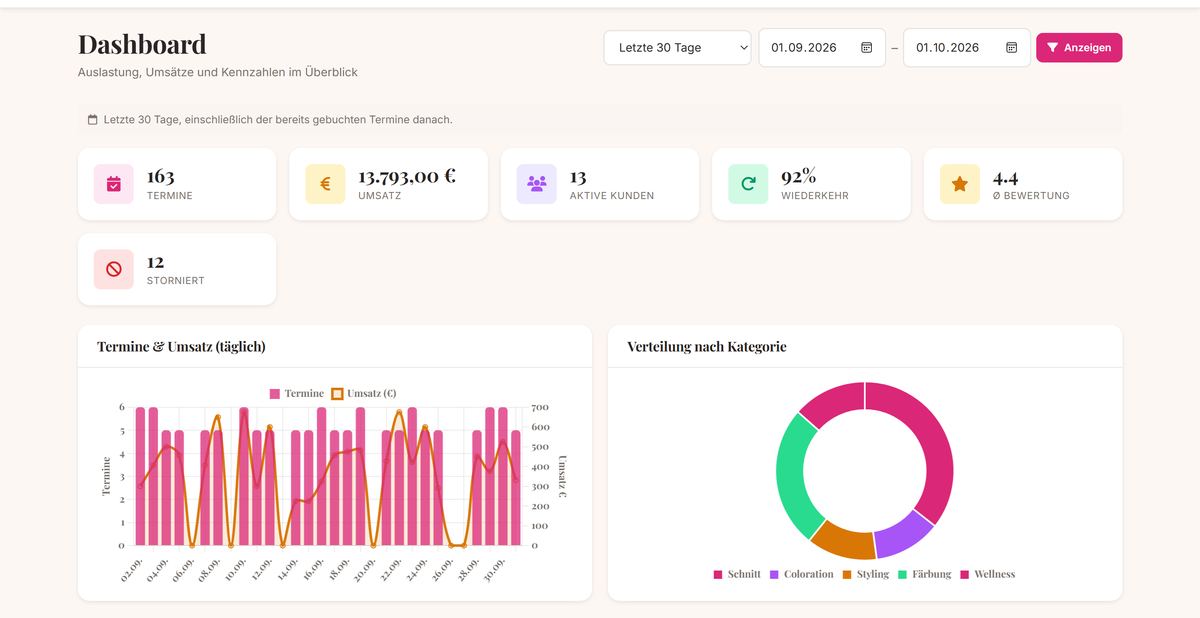Click the Dashboard page heading

[142, 44]
